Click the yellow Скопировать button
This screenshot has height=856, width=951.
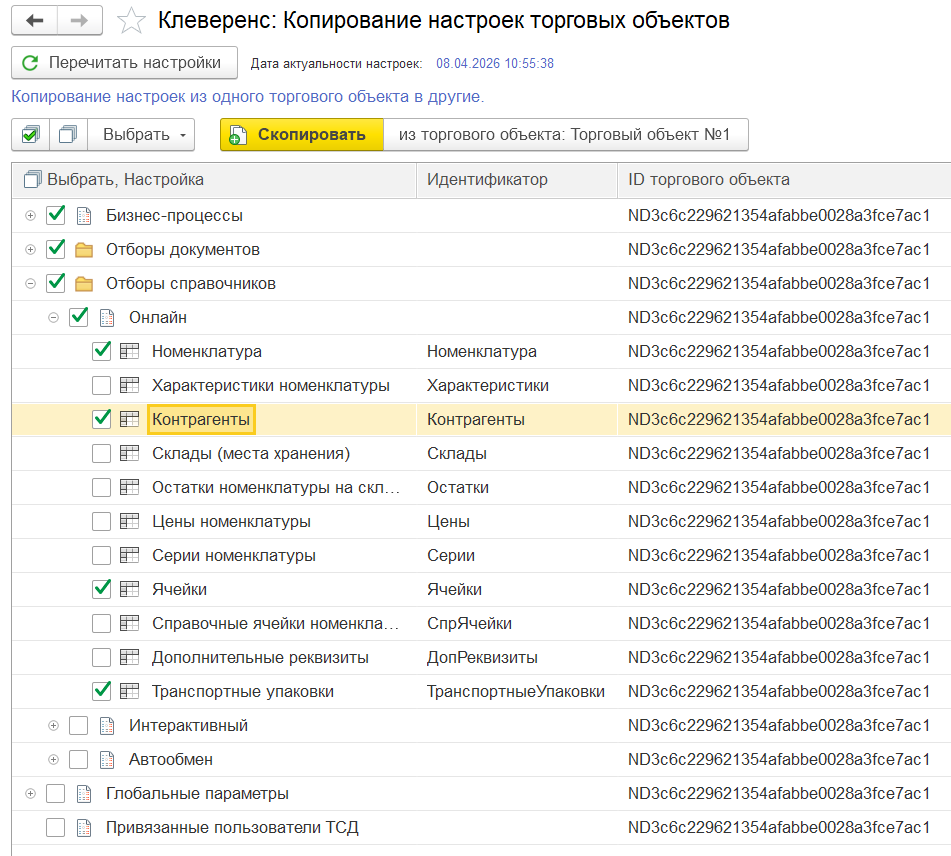302,134
